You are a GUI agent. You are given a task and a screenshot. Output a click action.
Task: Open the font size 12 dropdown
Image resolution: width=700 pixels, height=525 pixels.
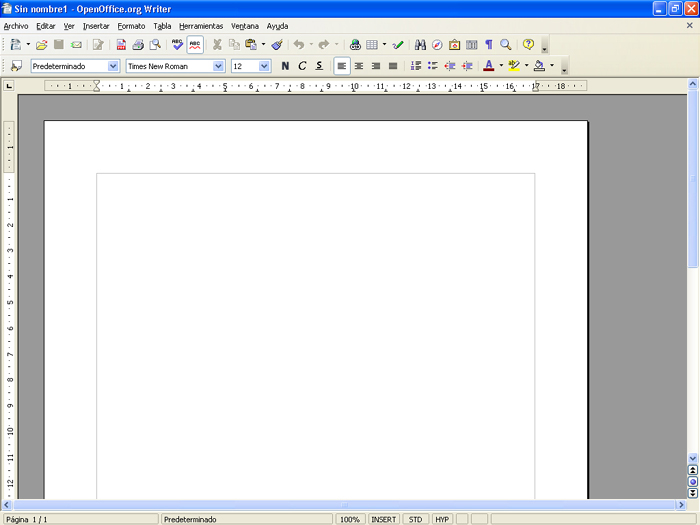pyautogui.click(x=264, y=66)
